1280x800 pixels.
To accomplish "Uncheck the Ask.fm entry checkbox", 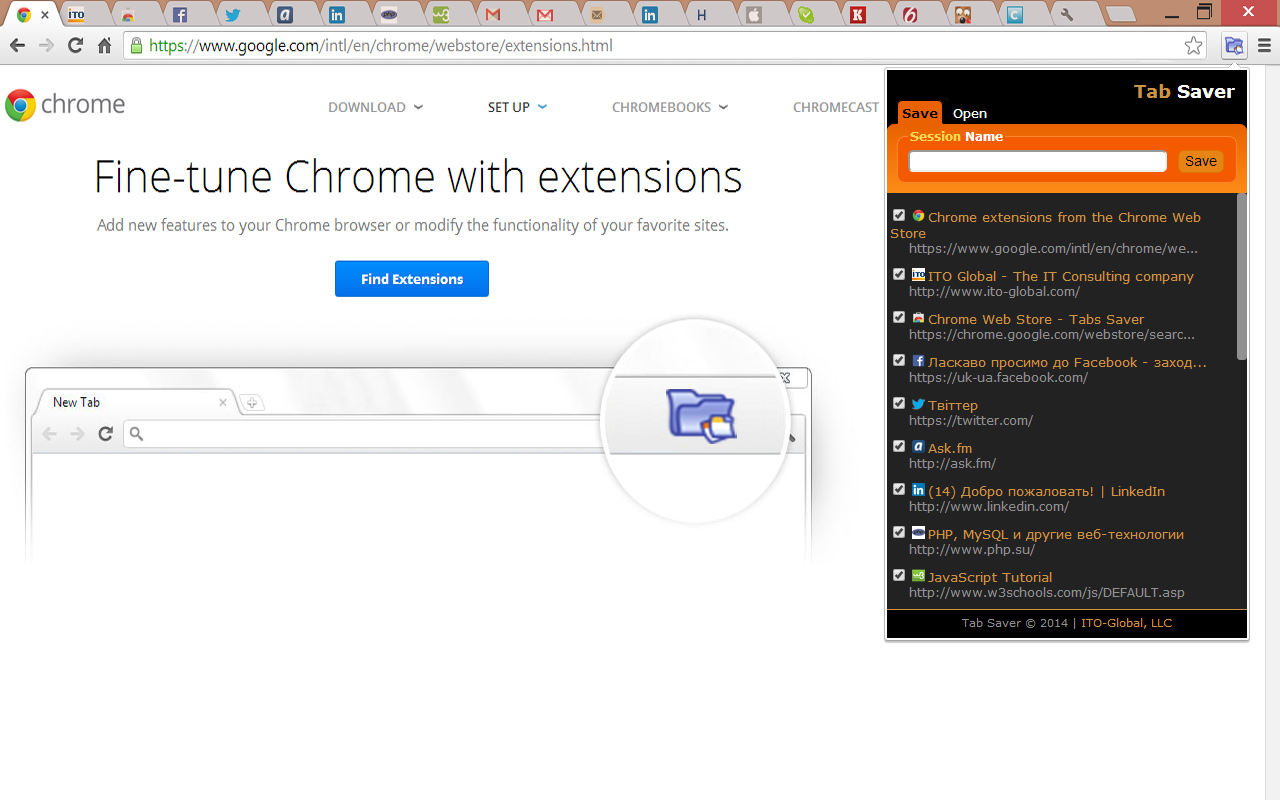I will pos(899,446).
